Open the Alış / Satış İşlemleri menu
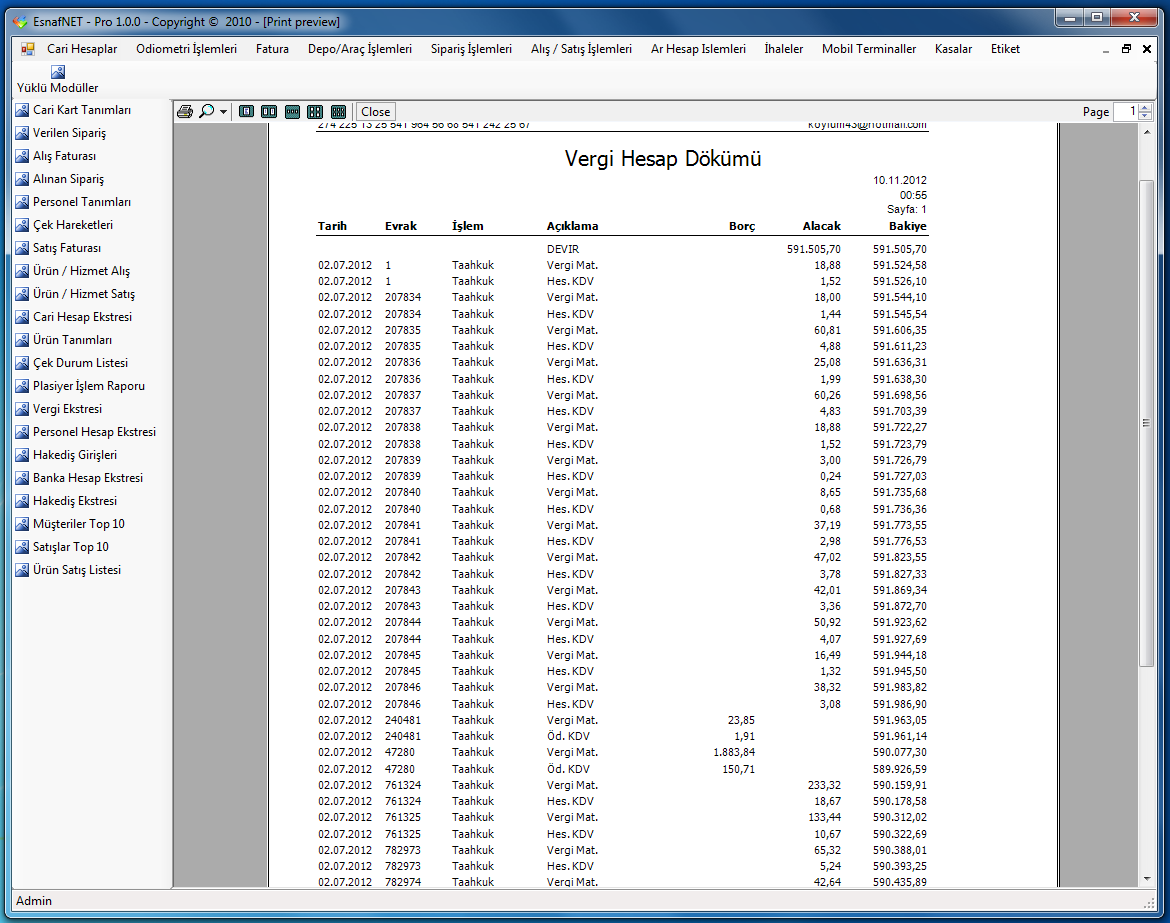Screen dimensions: 1170x923 (x=581, y=49)
